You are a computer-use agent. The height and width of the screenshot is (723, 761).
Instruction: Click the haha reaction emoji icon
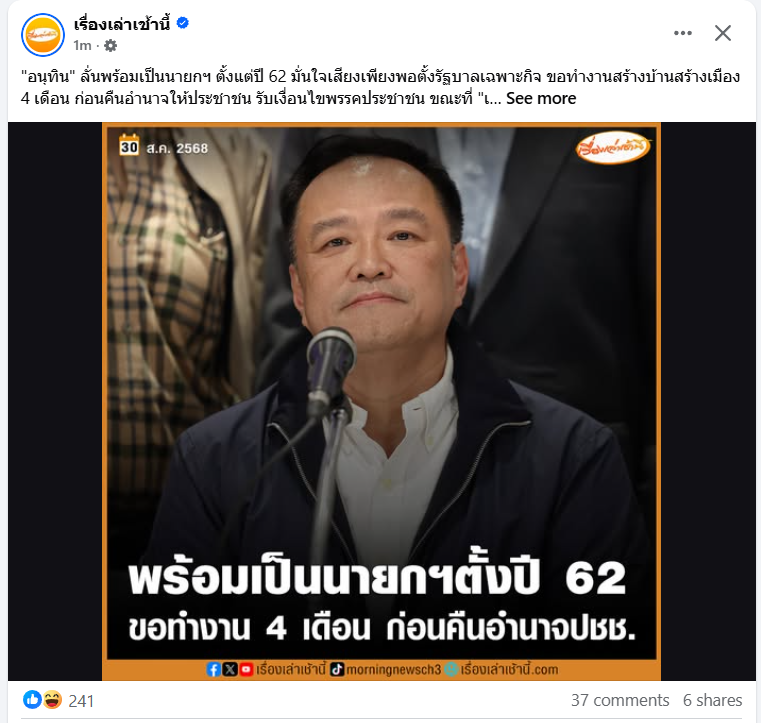[x=52, y=700]
